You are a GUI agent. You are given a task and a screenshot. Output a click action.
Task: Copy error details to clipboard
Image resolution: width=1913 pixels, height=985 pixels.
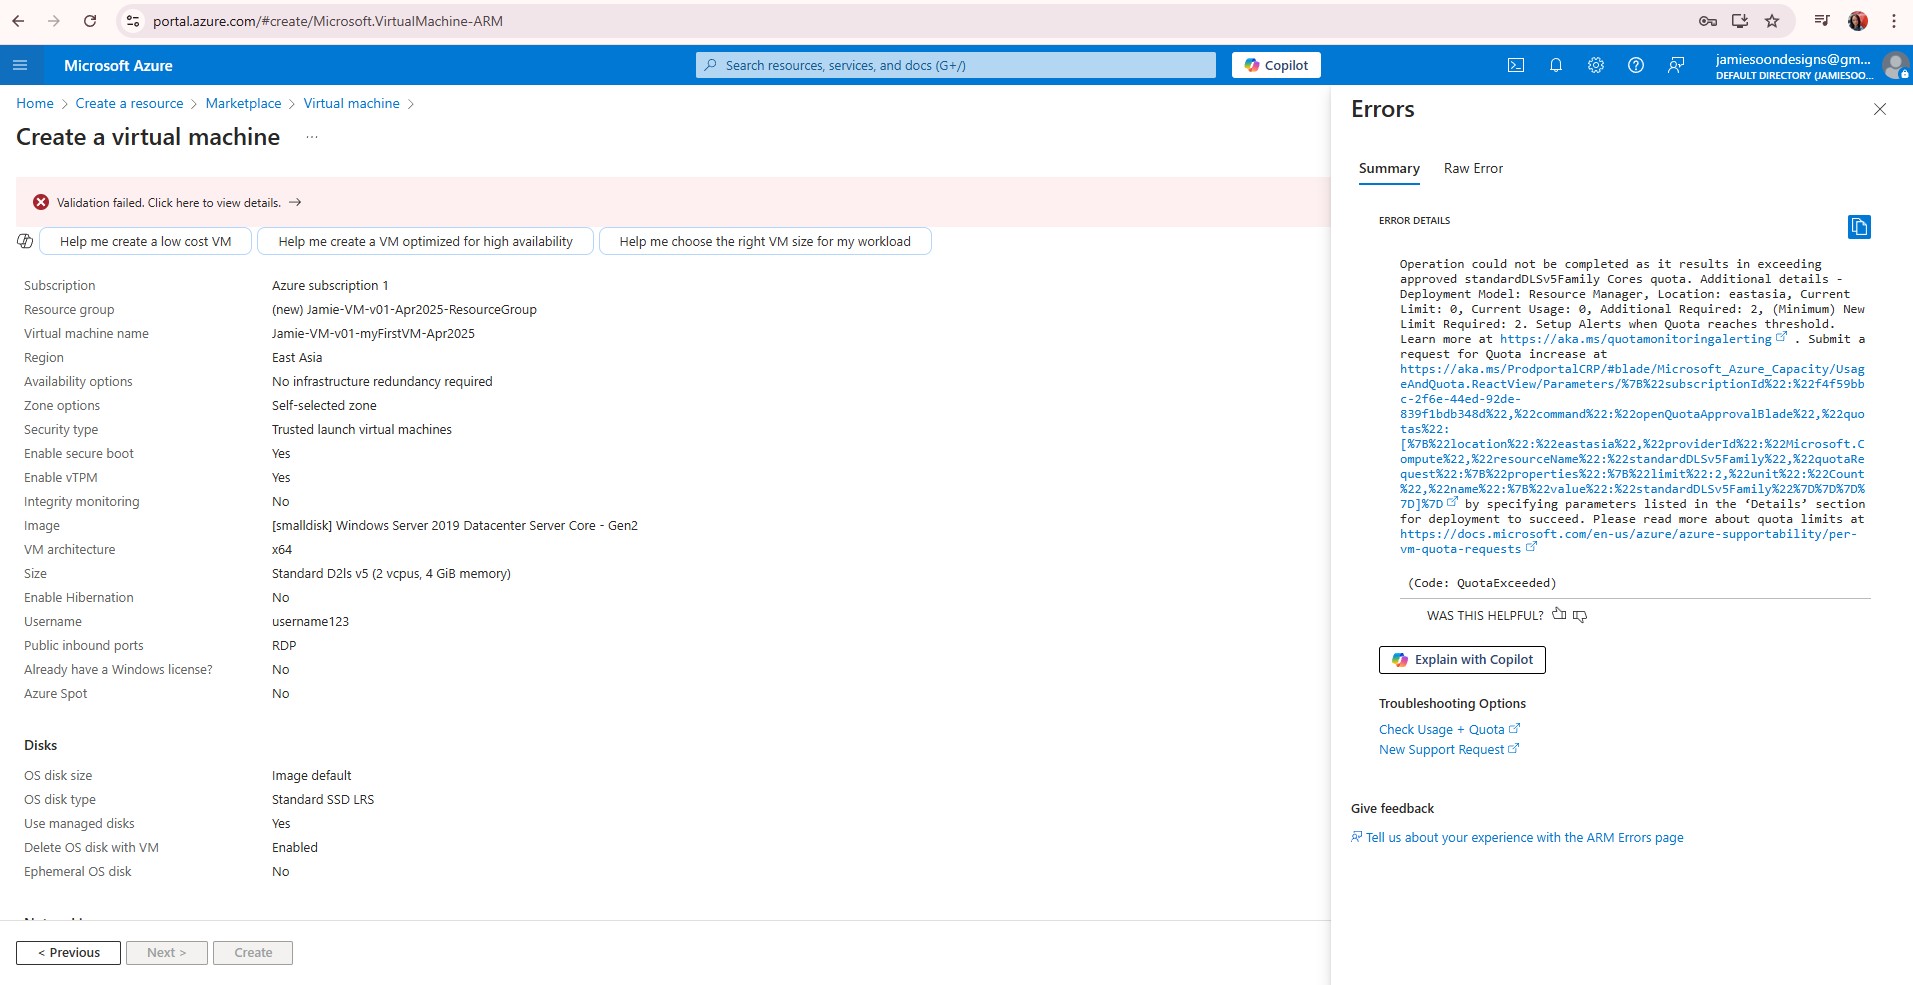[x=1859, y=227]
